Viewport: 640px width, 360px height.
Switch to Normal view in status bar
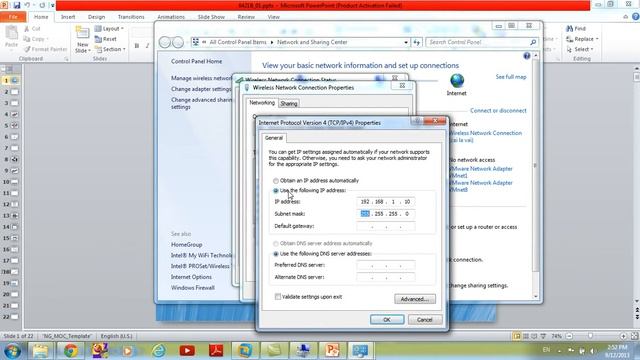pos(517,336)
